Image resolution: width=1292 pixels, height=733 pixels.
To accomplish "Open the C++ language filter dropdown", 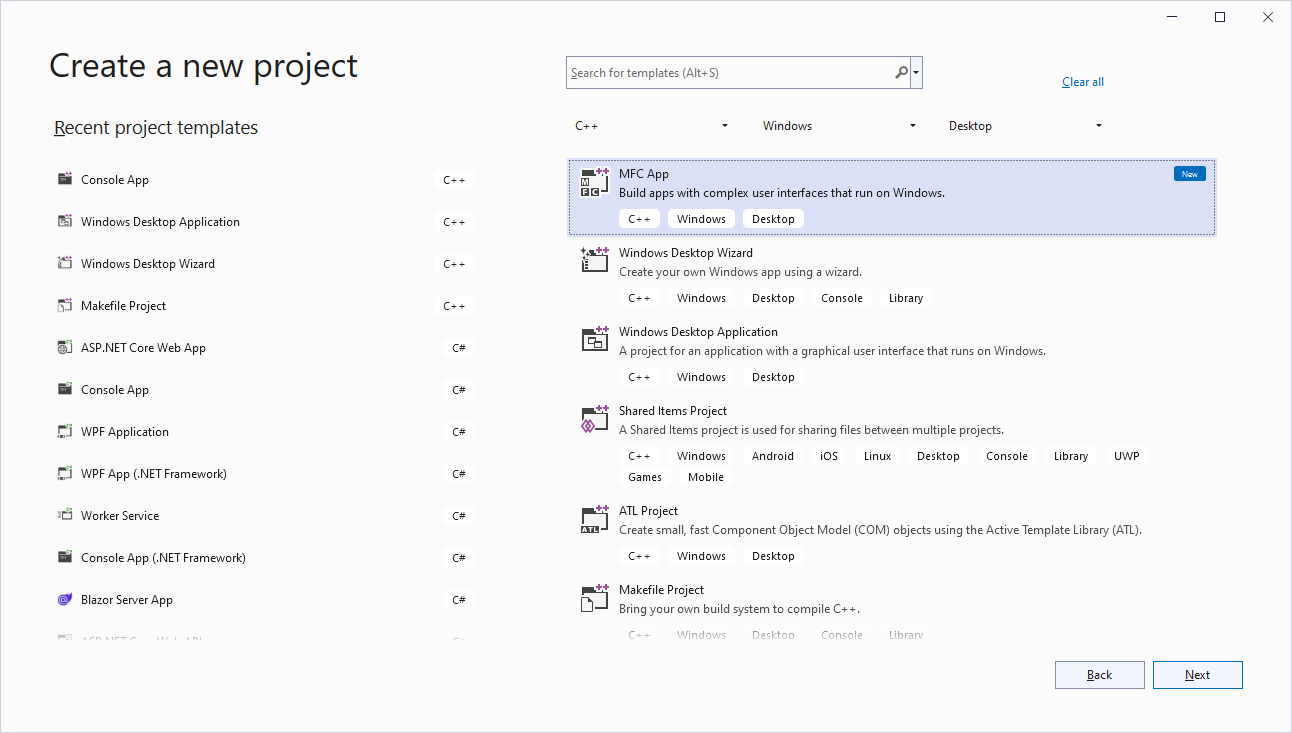I will point(652,126).
